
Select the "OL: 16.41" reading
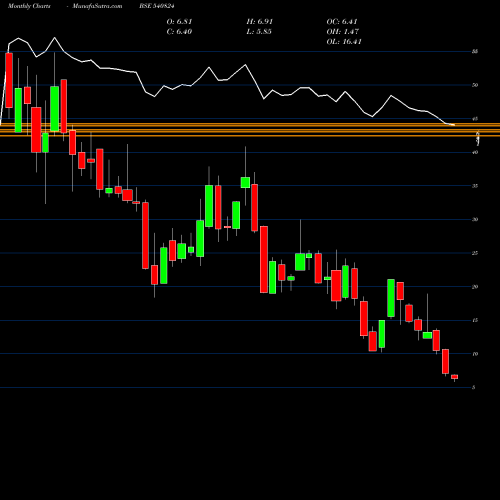[344, 42]
